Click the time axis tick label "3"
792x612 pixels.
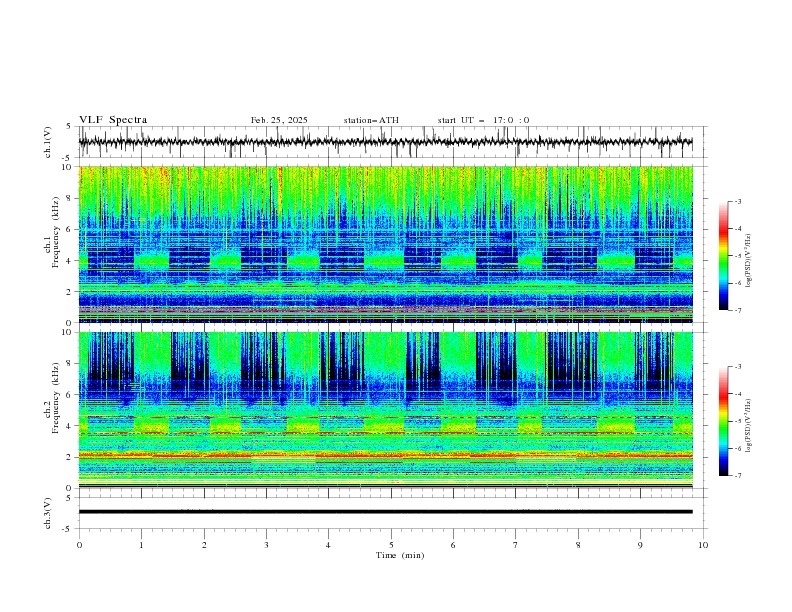point(266,545)
